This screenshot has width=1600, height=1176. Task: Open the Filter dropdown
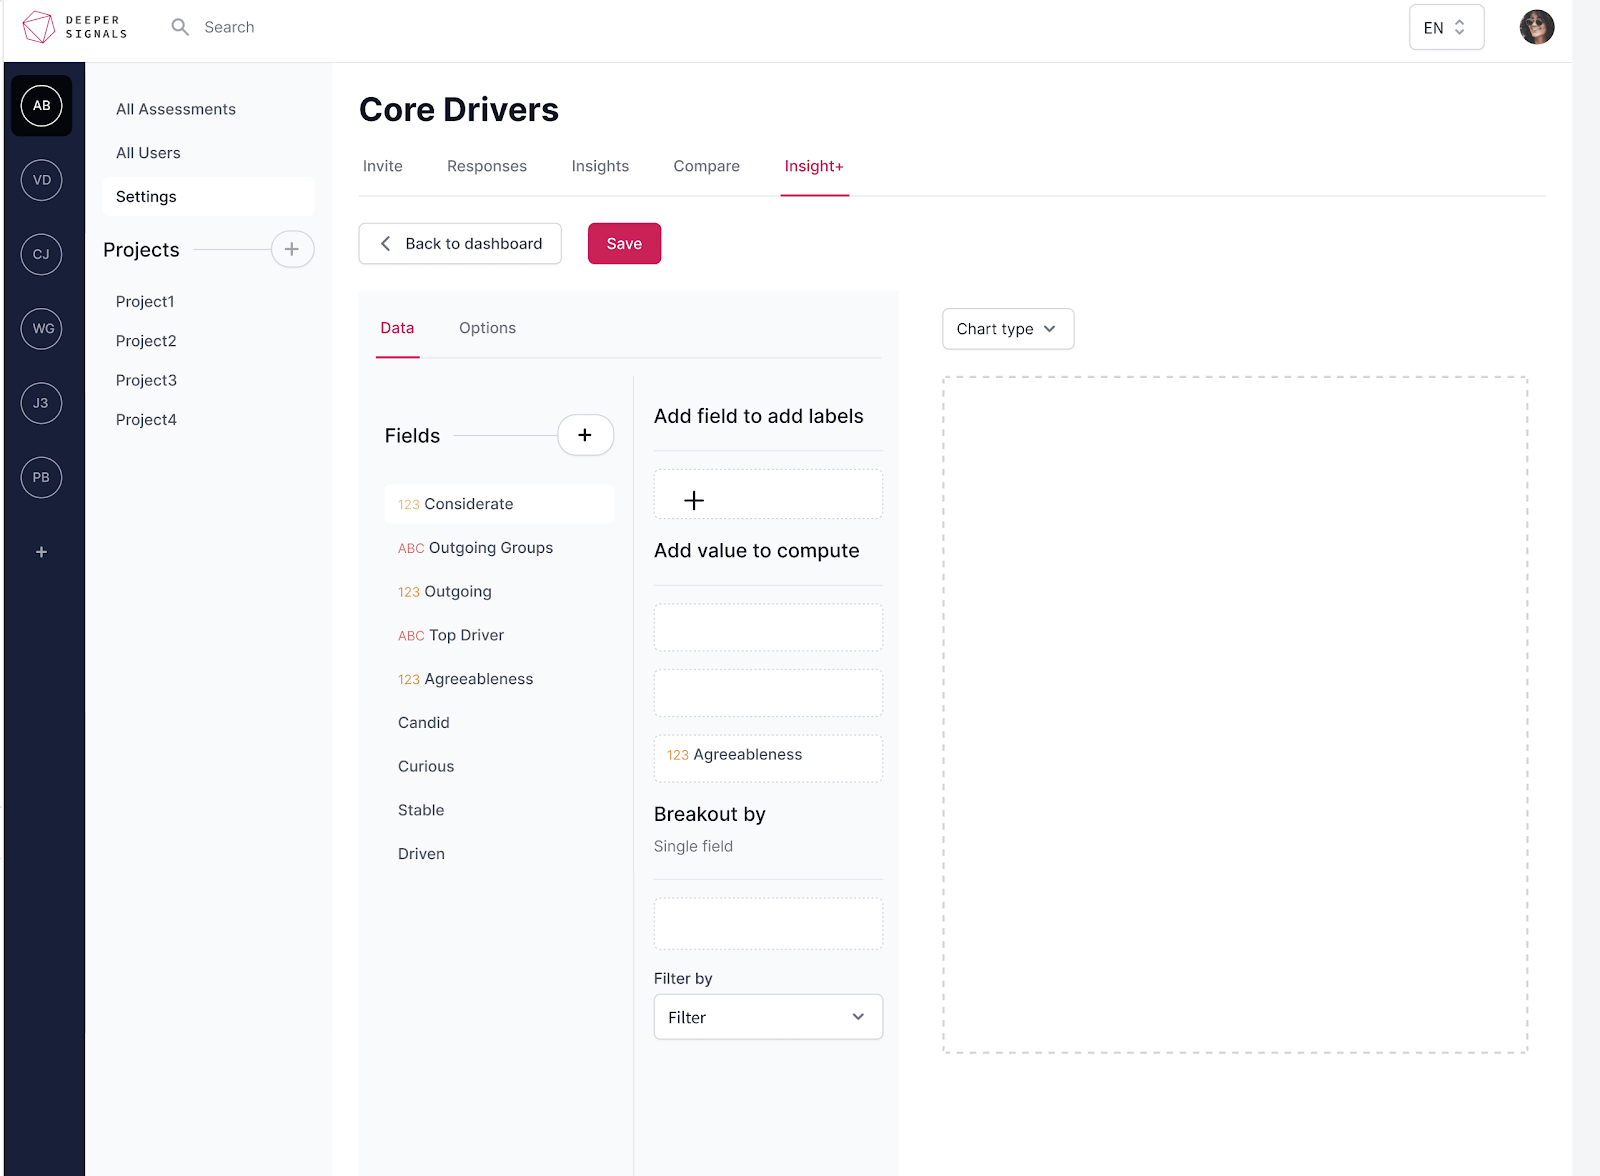[768, 1017]
